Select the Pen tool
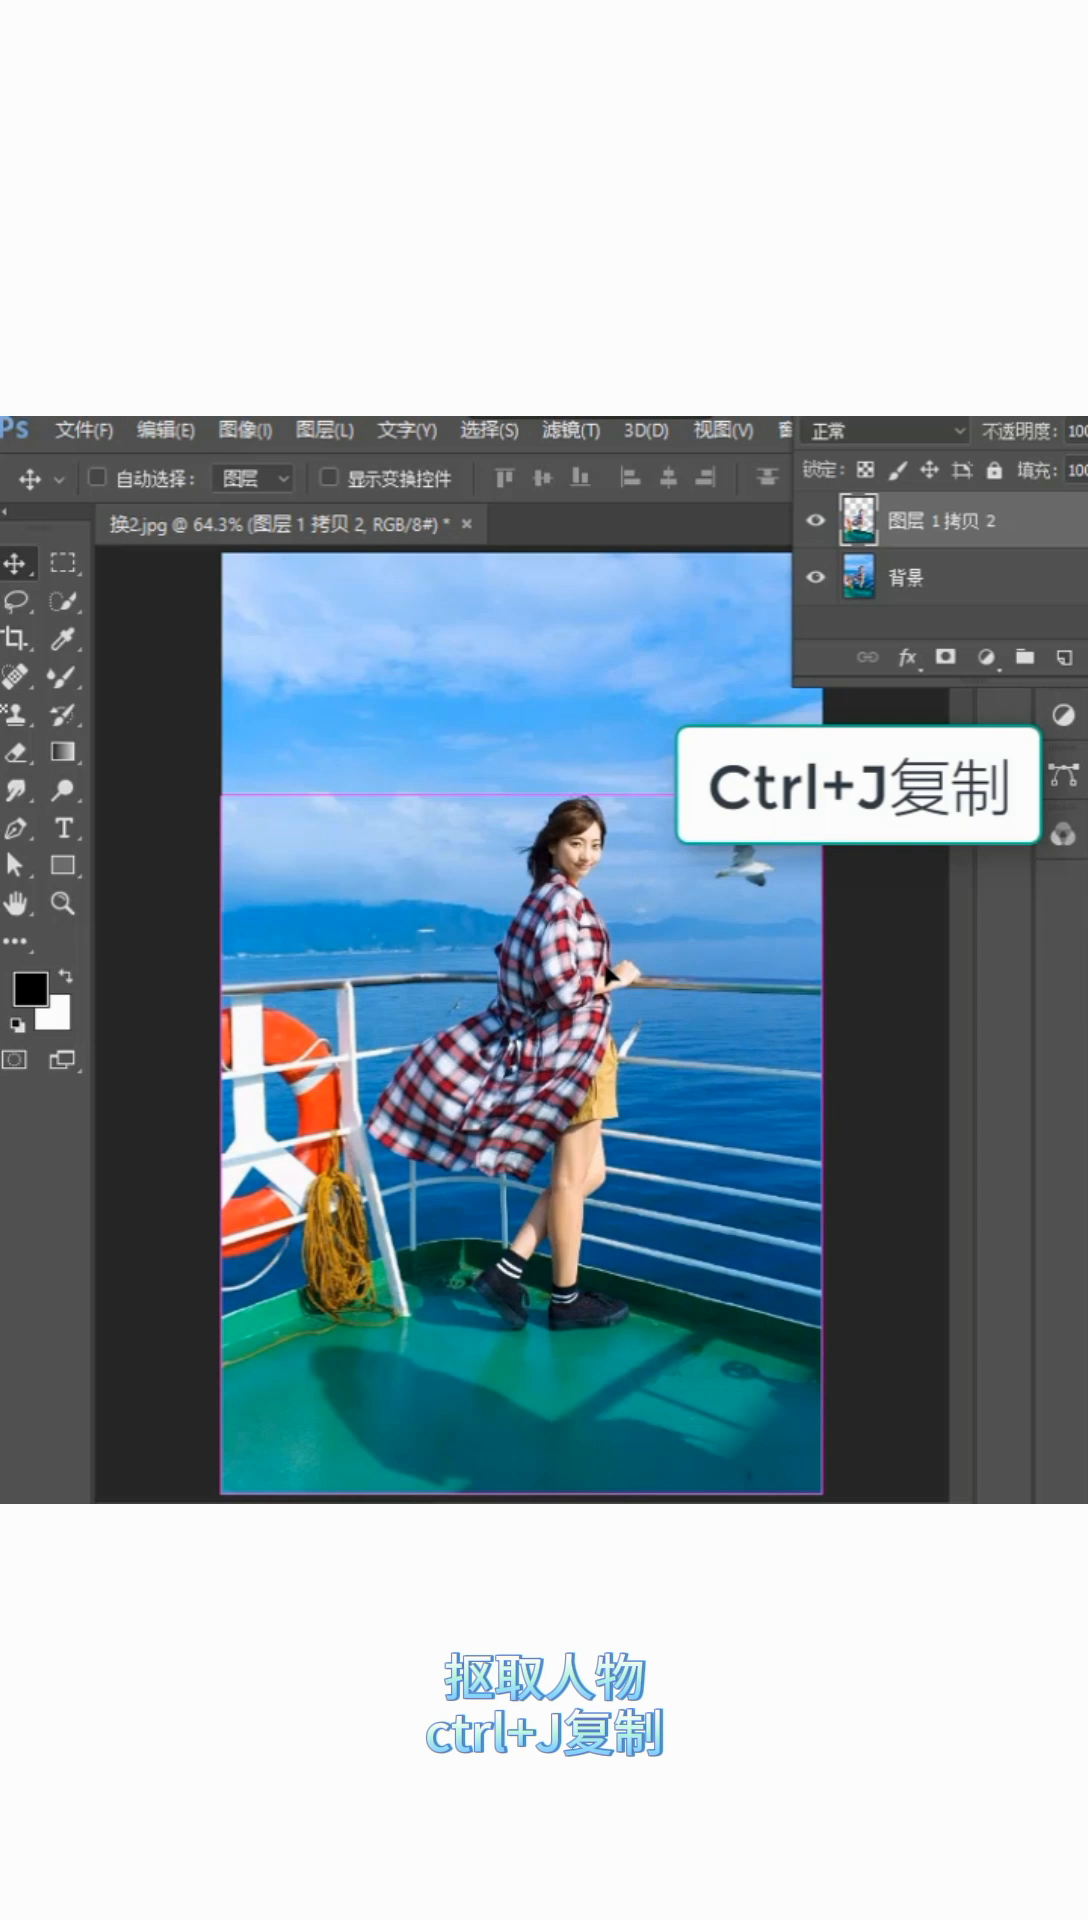The width and height of the screenshot is (1088, 1920). tap(16, 828)
